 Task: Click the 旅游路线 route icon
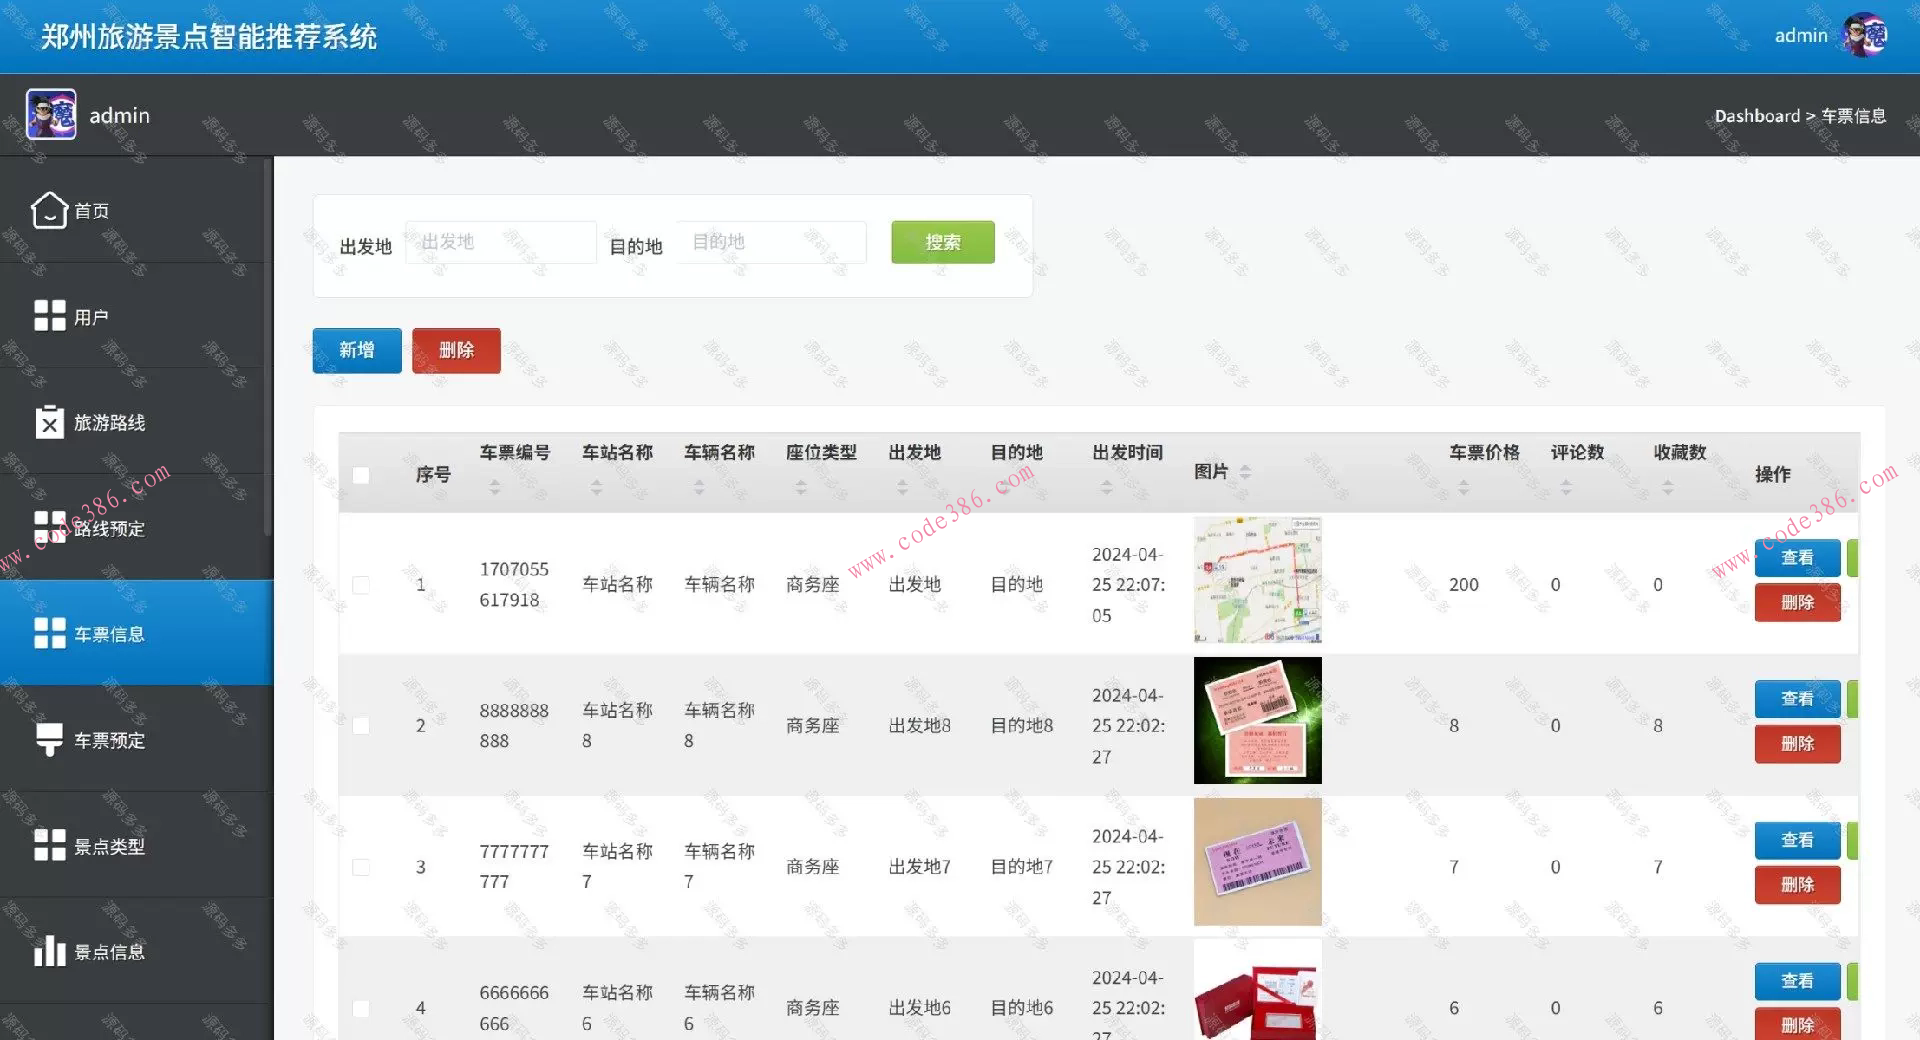[x=49, y=422]
